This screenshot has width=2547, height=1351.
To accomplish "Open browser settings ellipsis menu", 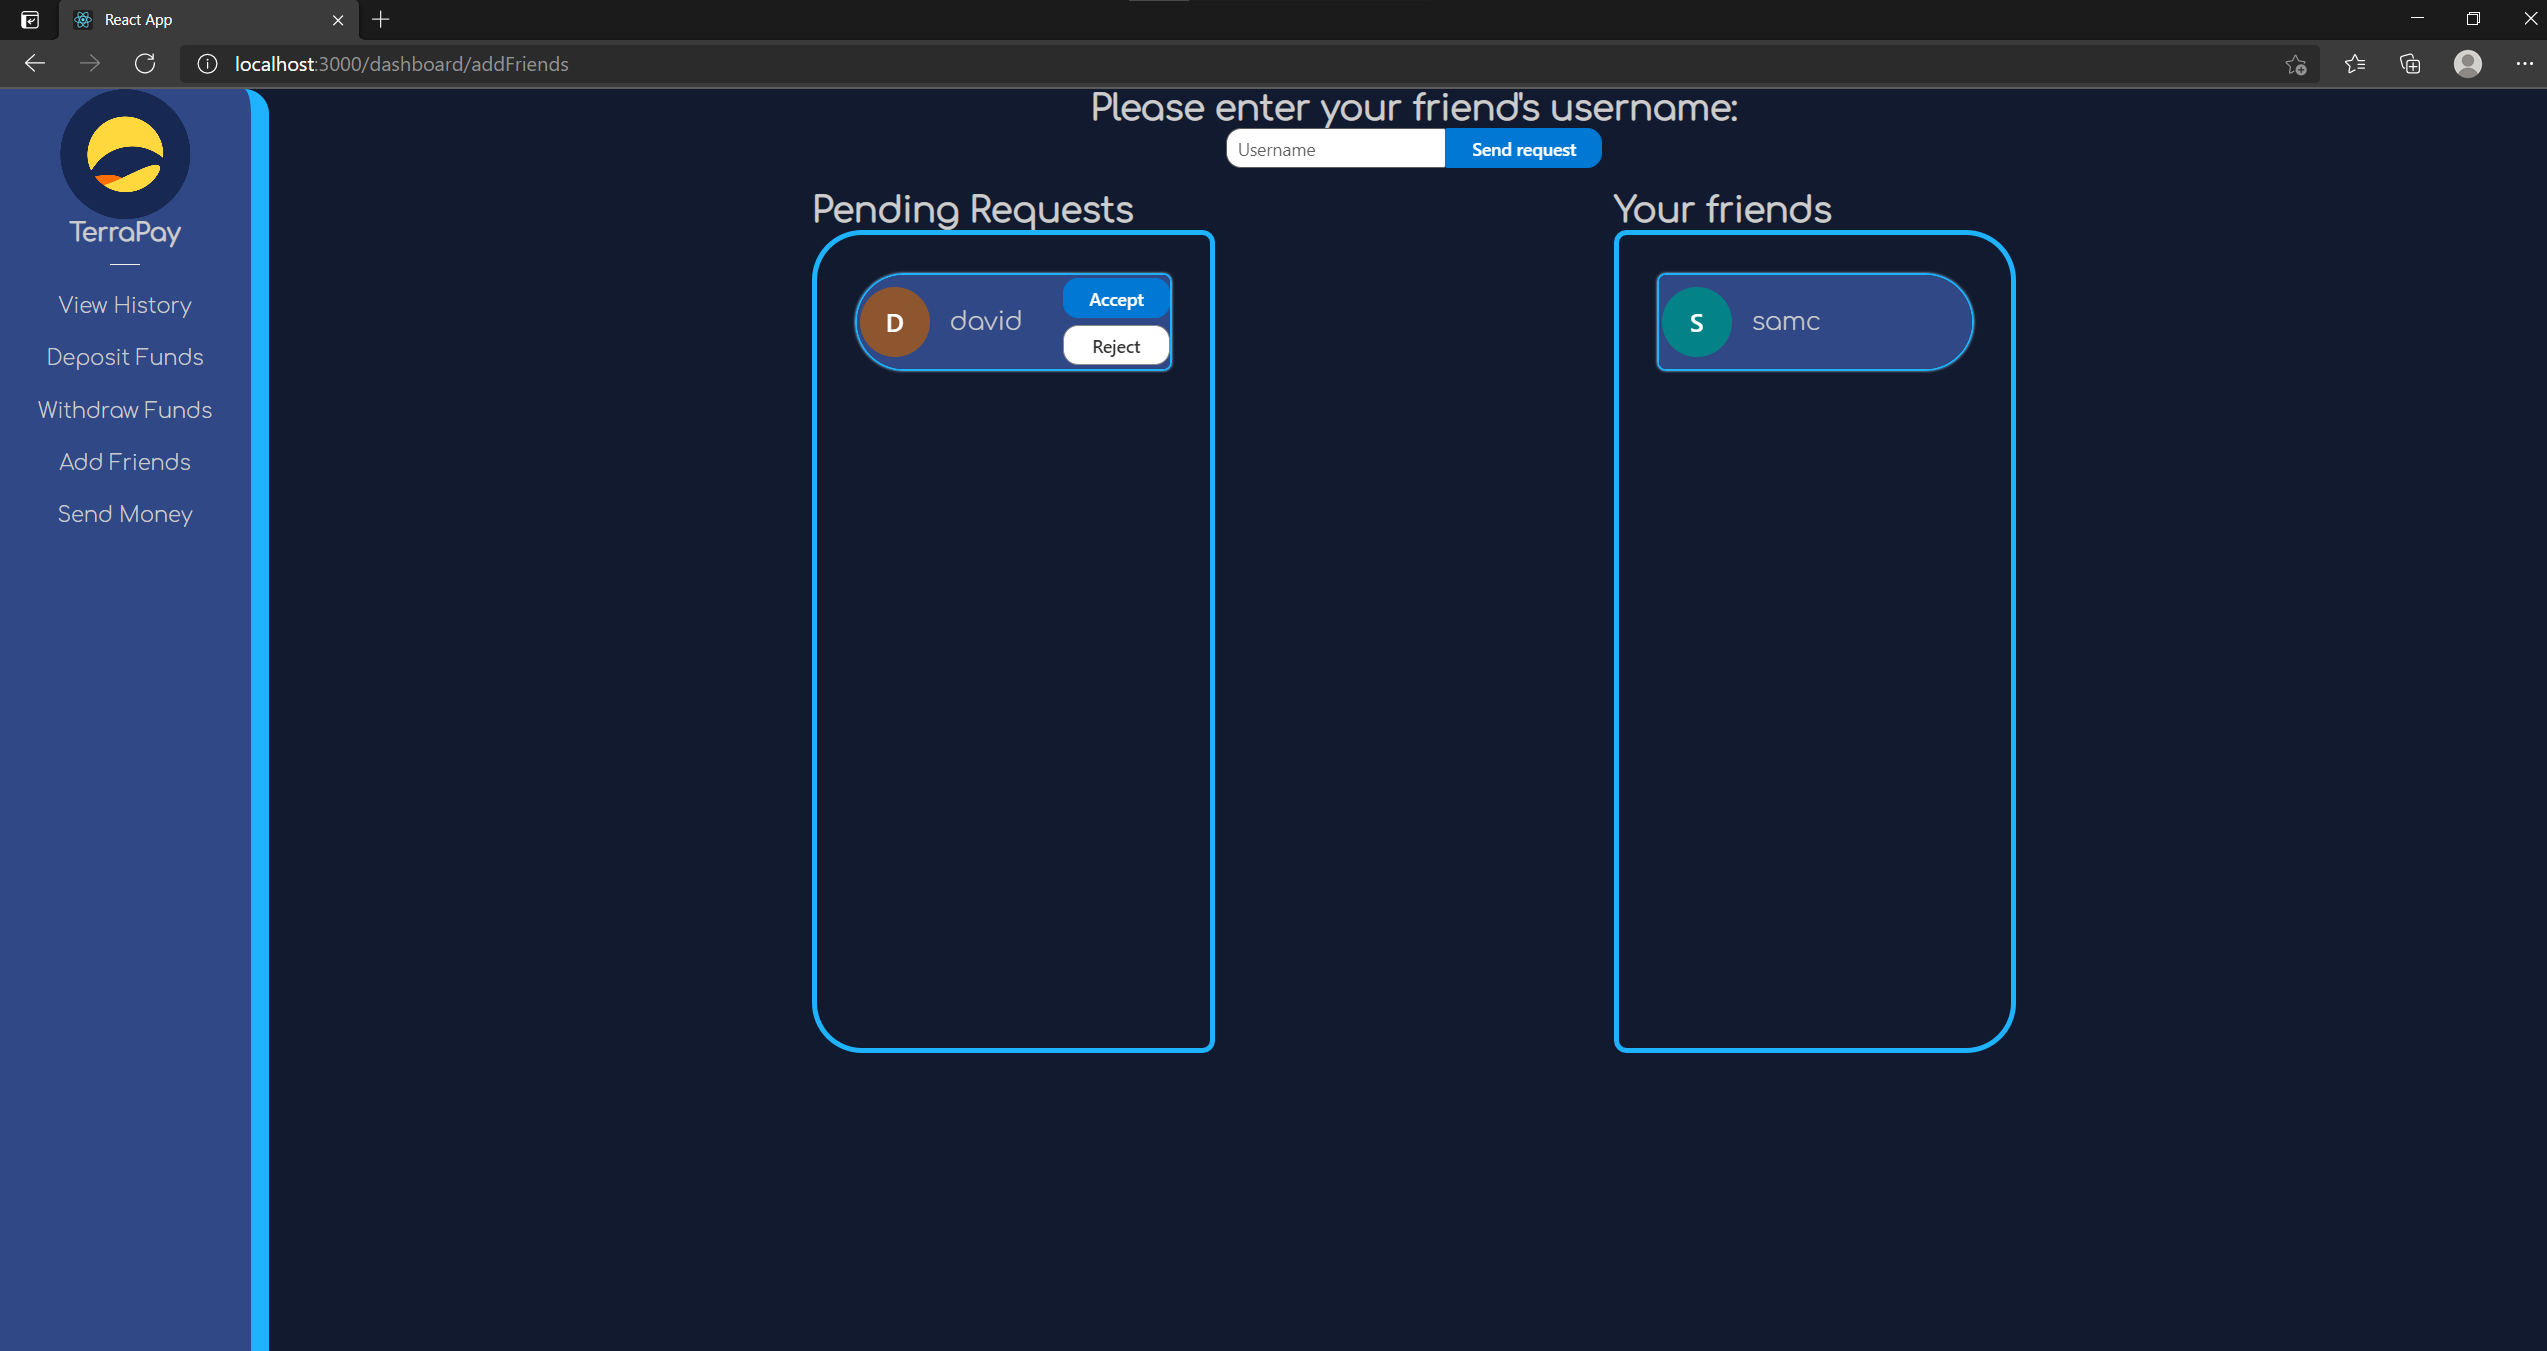I will pos(2524,64).
